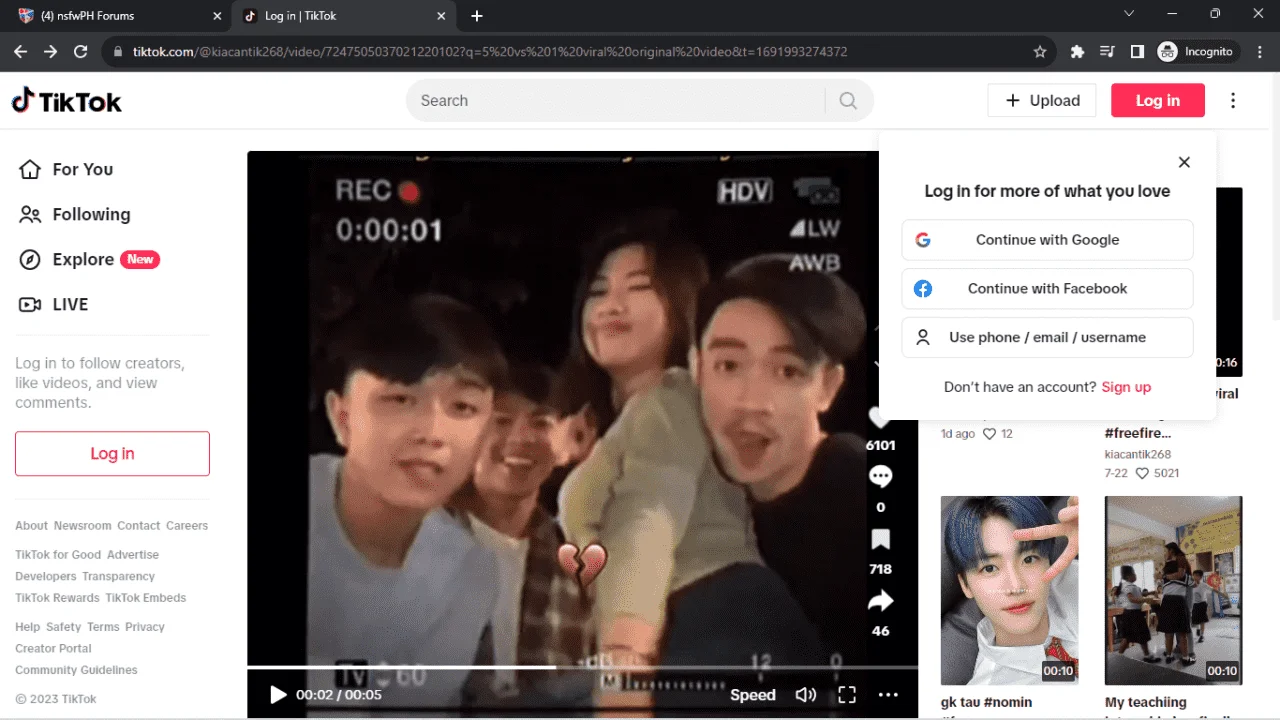Close the nsfwPH Forums tab
This screenshot has height=720, width=1280.
point(217,16)
